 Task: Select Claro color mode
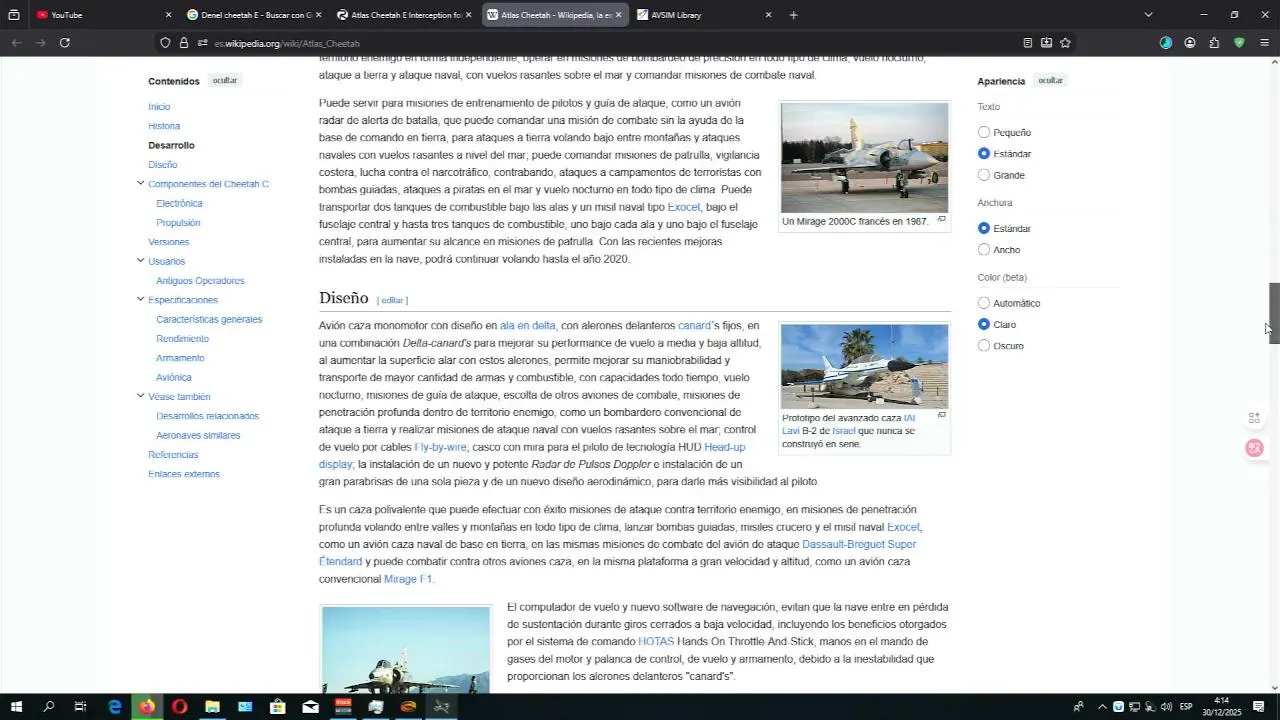click(x=984, y=324)
